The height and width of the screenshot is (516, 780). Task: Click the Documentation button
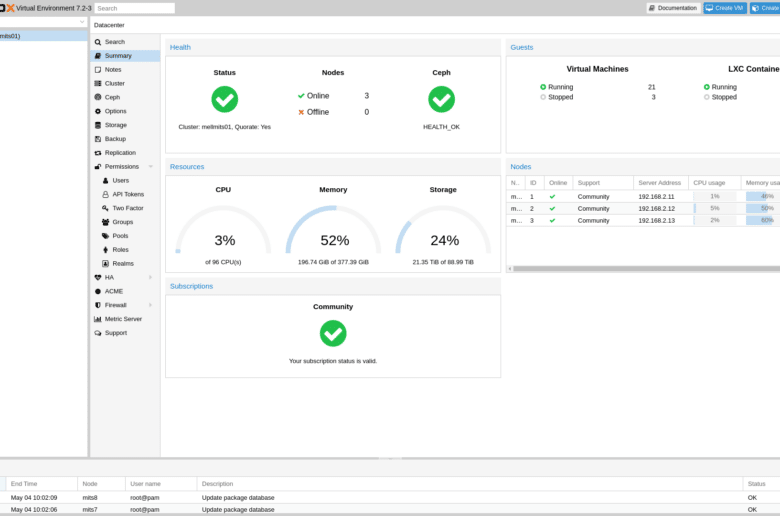tap(673, 8)
